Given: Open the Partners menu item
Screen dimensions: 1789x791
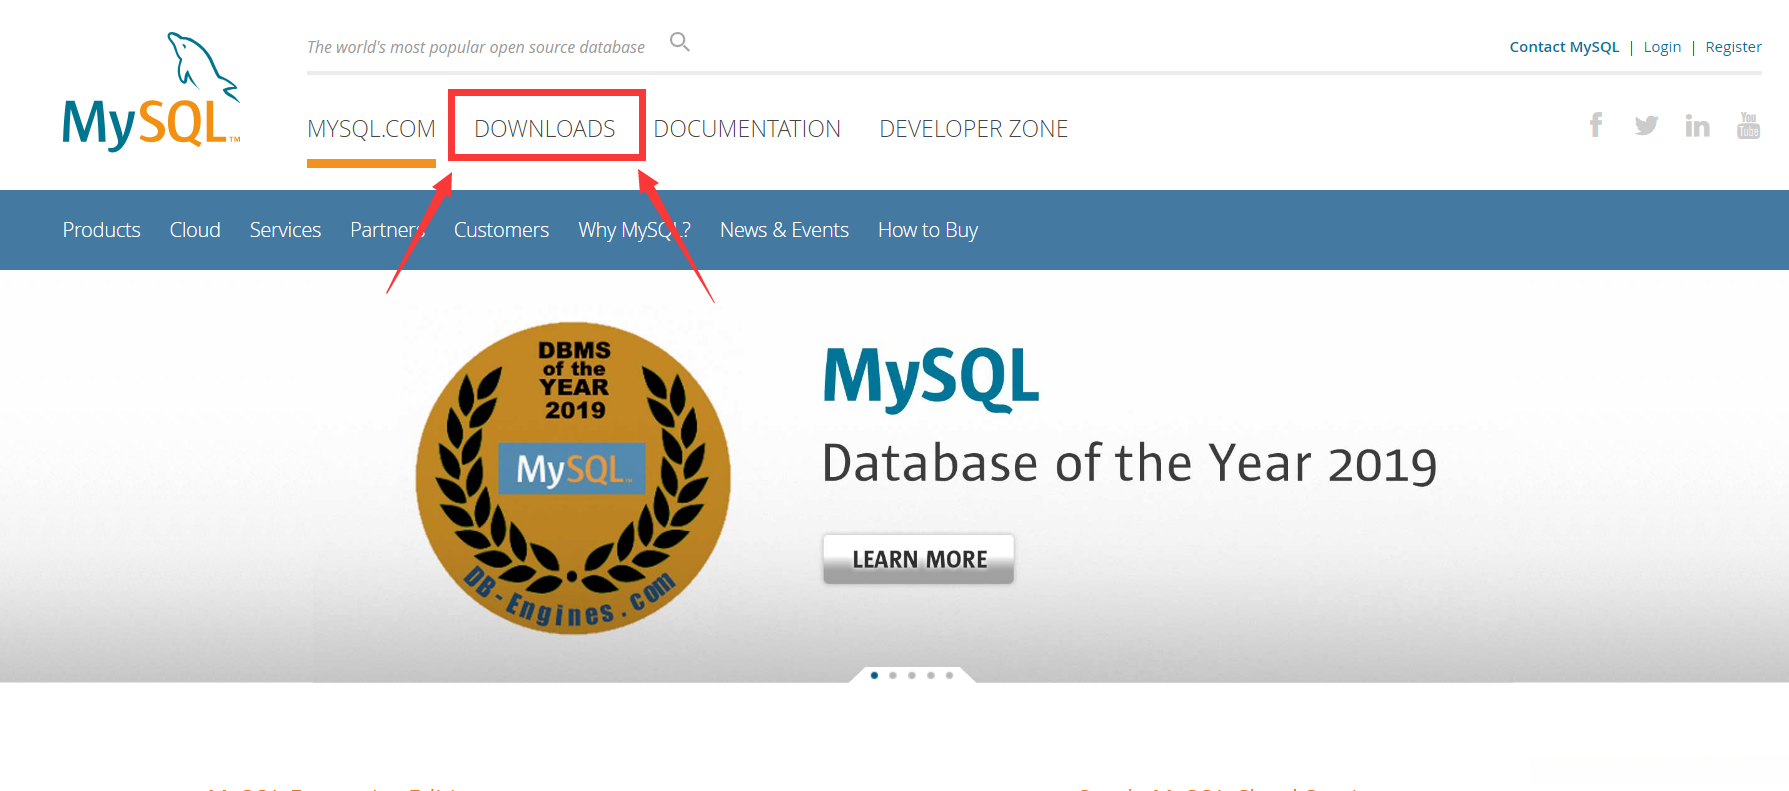Looking at the screenshot, I should 388,230.
